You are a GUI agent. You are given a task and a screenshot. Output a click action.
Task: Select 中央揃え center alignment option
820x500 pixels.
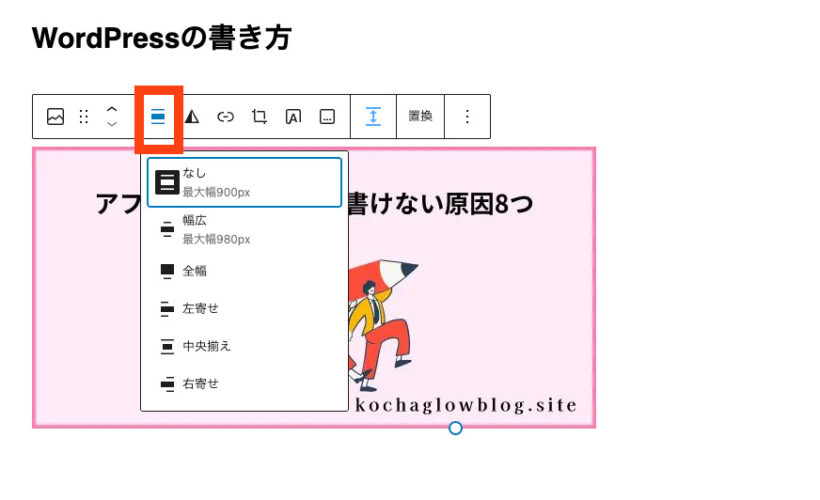pos(244,346)
